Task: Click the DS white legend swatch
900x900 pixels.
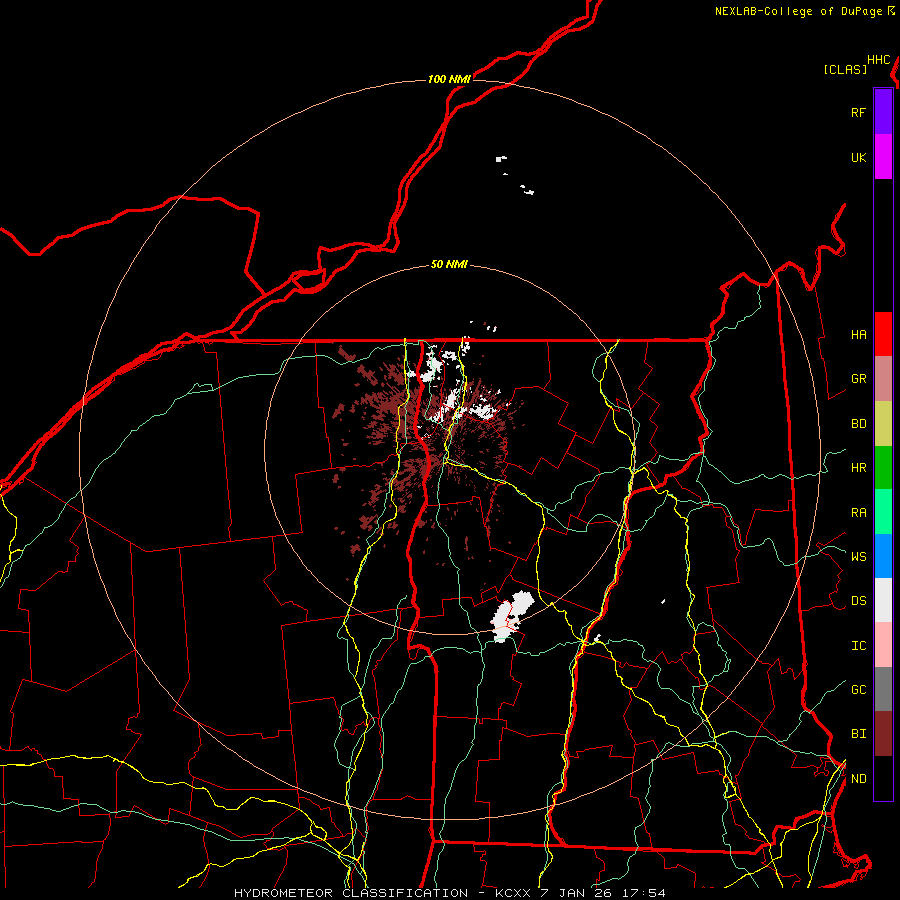Action: [883, 600]
